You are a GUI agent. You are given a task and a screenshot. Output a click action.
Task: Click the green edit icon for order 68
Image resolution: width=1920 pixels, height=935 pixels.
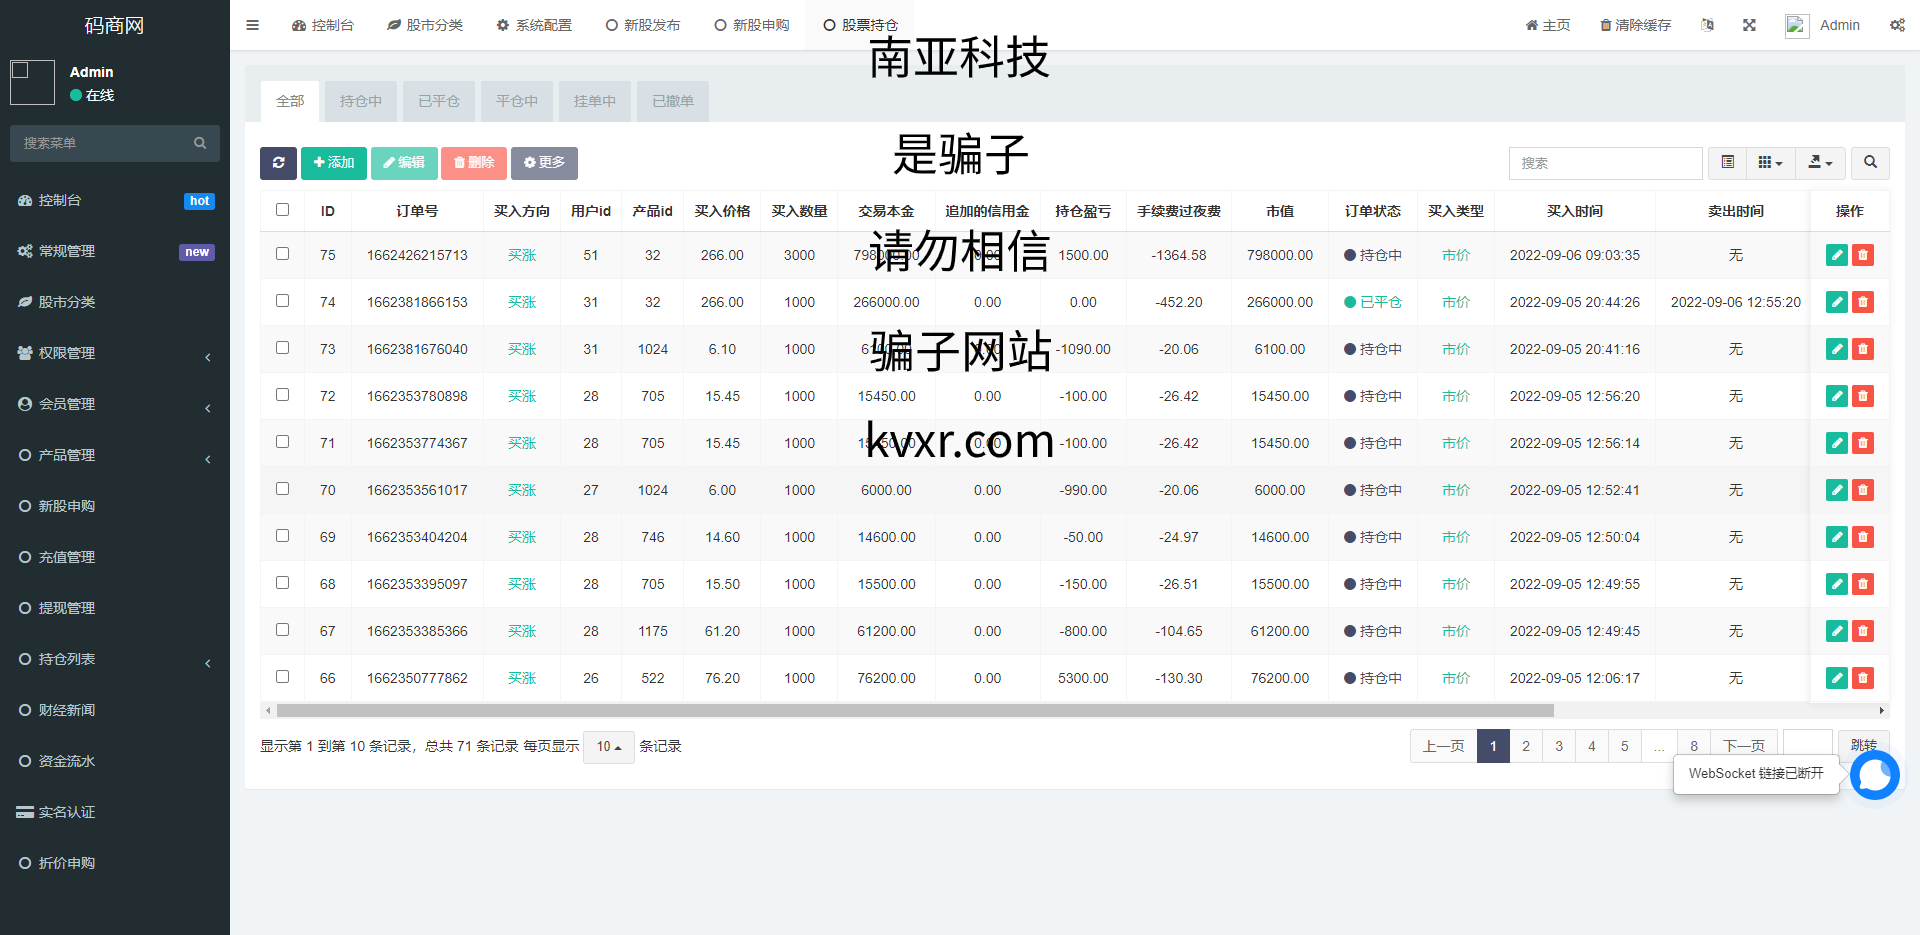coord(1837,584)
